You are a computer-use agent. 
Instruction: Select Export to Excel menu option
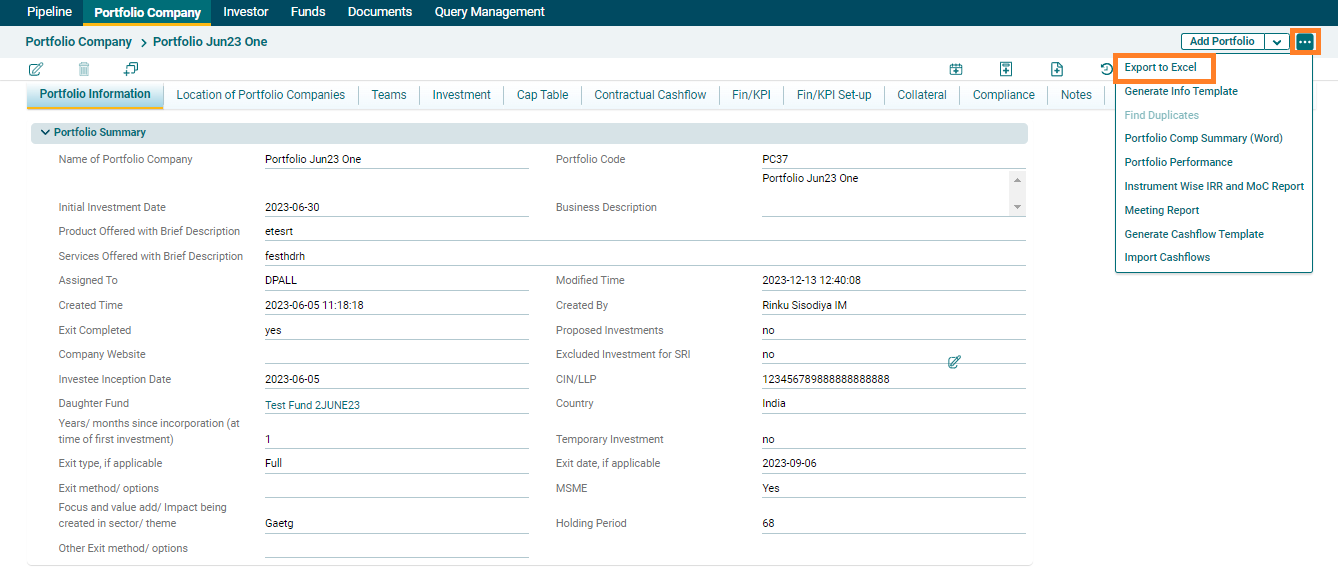pyautogui.click(x=1160, y=67)
